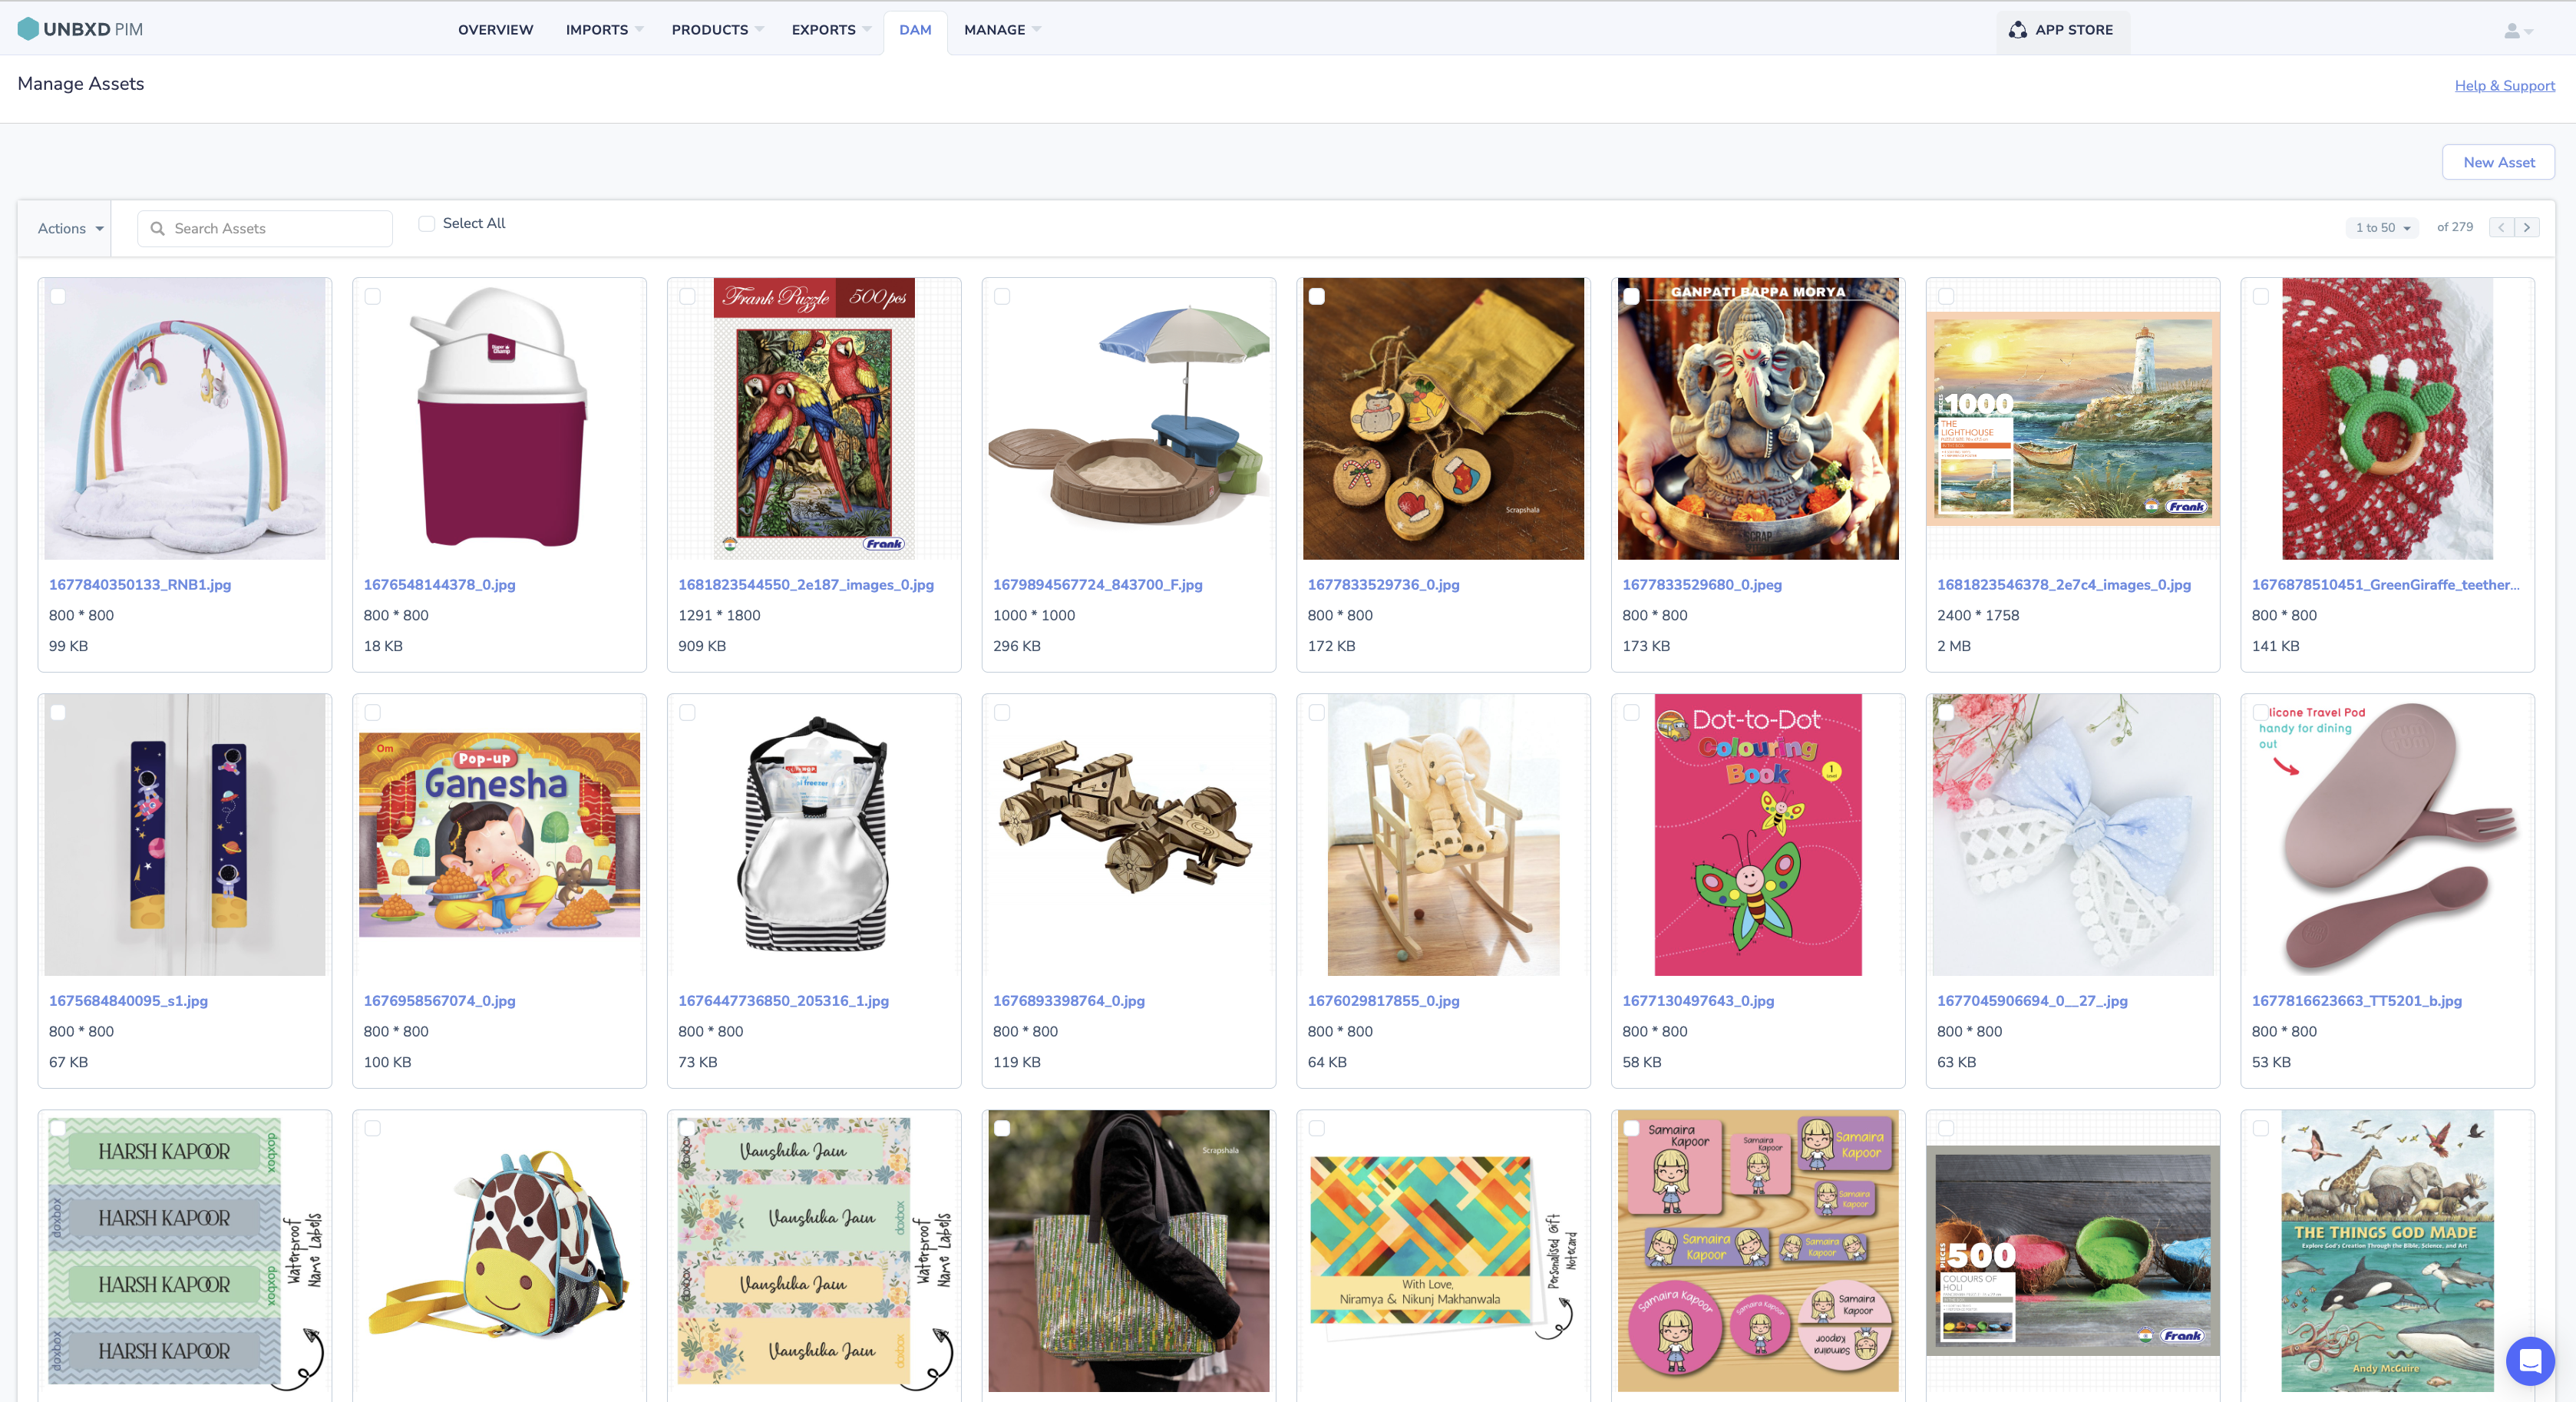Click the UNBXD PIM logo icon
The height and width of the screenshot is (1402, 2576).
[28, 29]
